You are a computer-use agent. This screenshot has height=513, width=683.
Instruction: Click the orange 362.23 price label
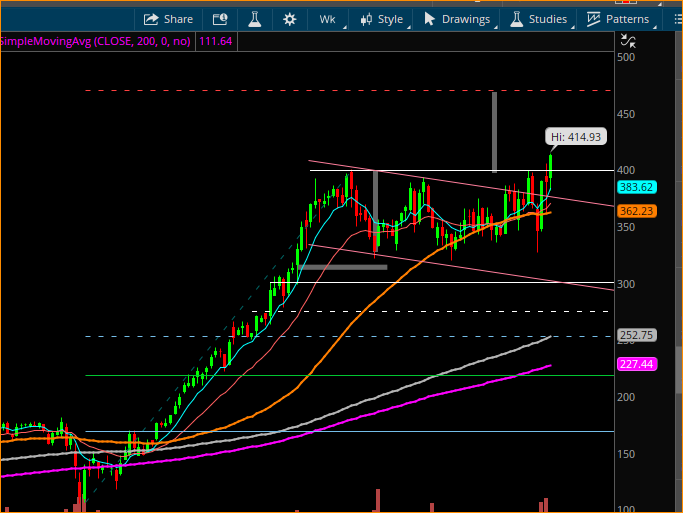tap(637, 211)
